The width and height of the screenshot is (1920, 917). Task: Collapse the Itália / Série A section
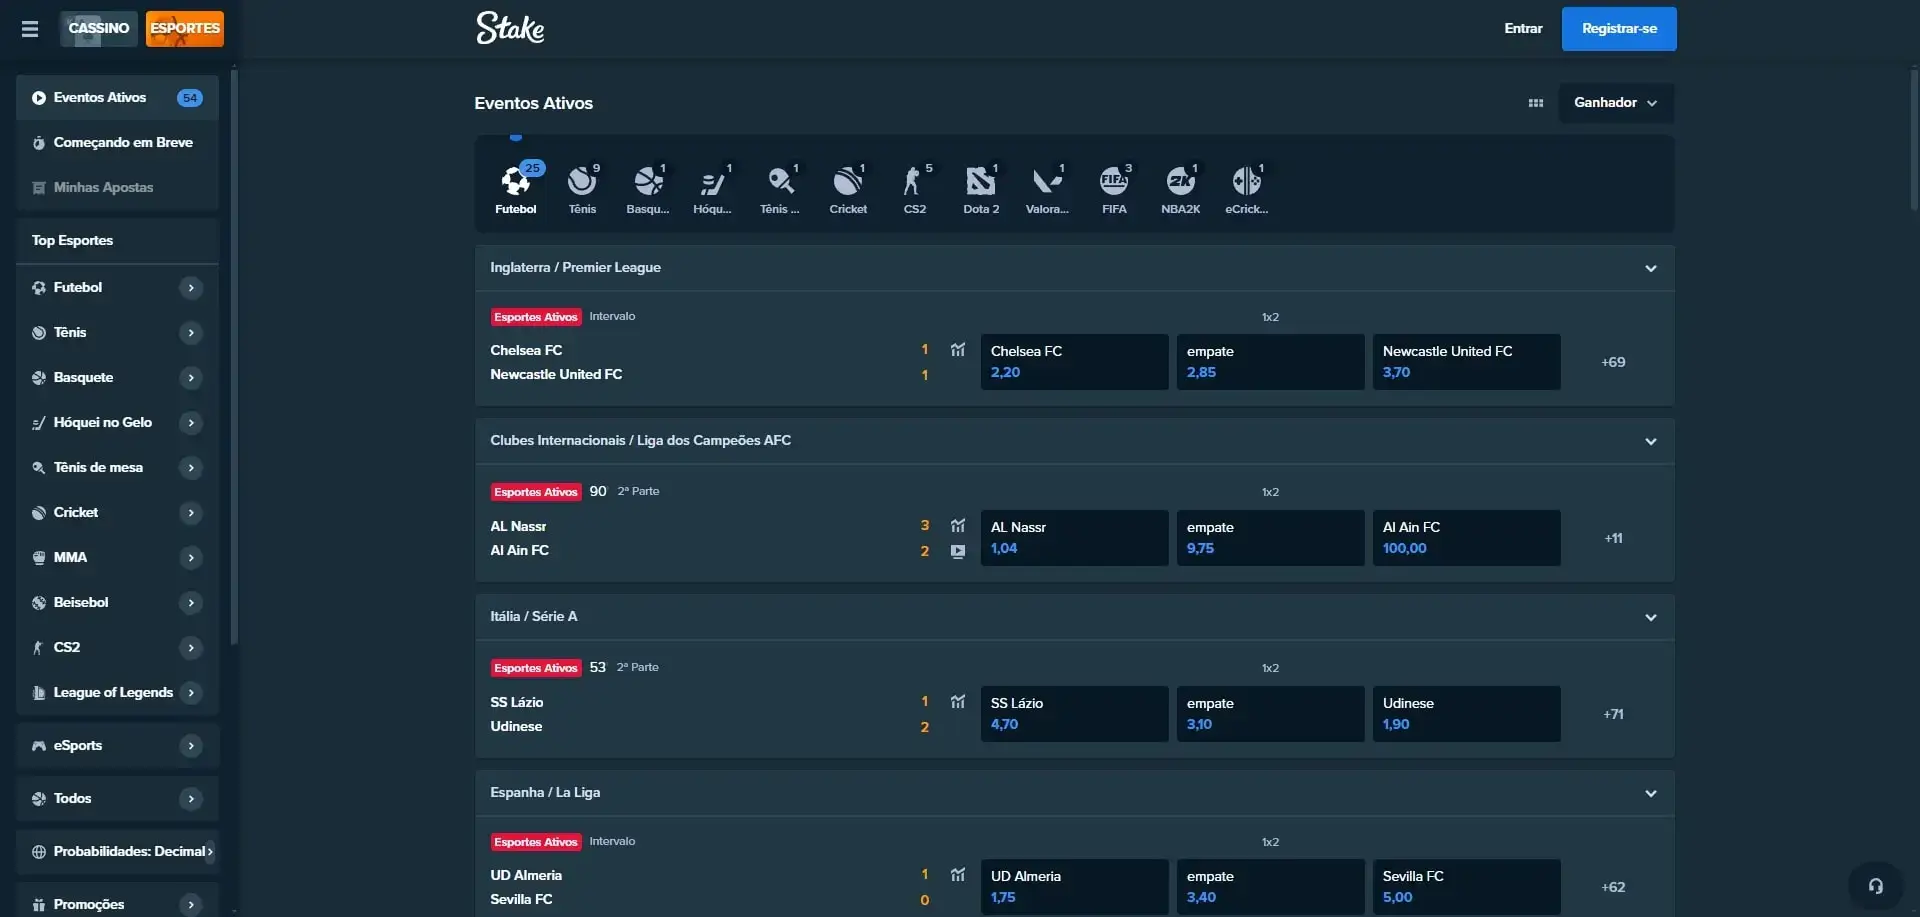pos(1650,617)
